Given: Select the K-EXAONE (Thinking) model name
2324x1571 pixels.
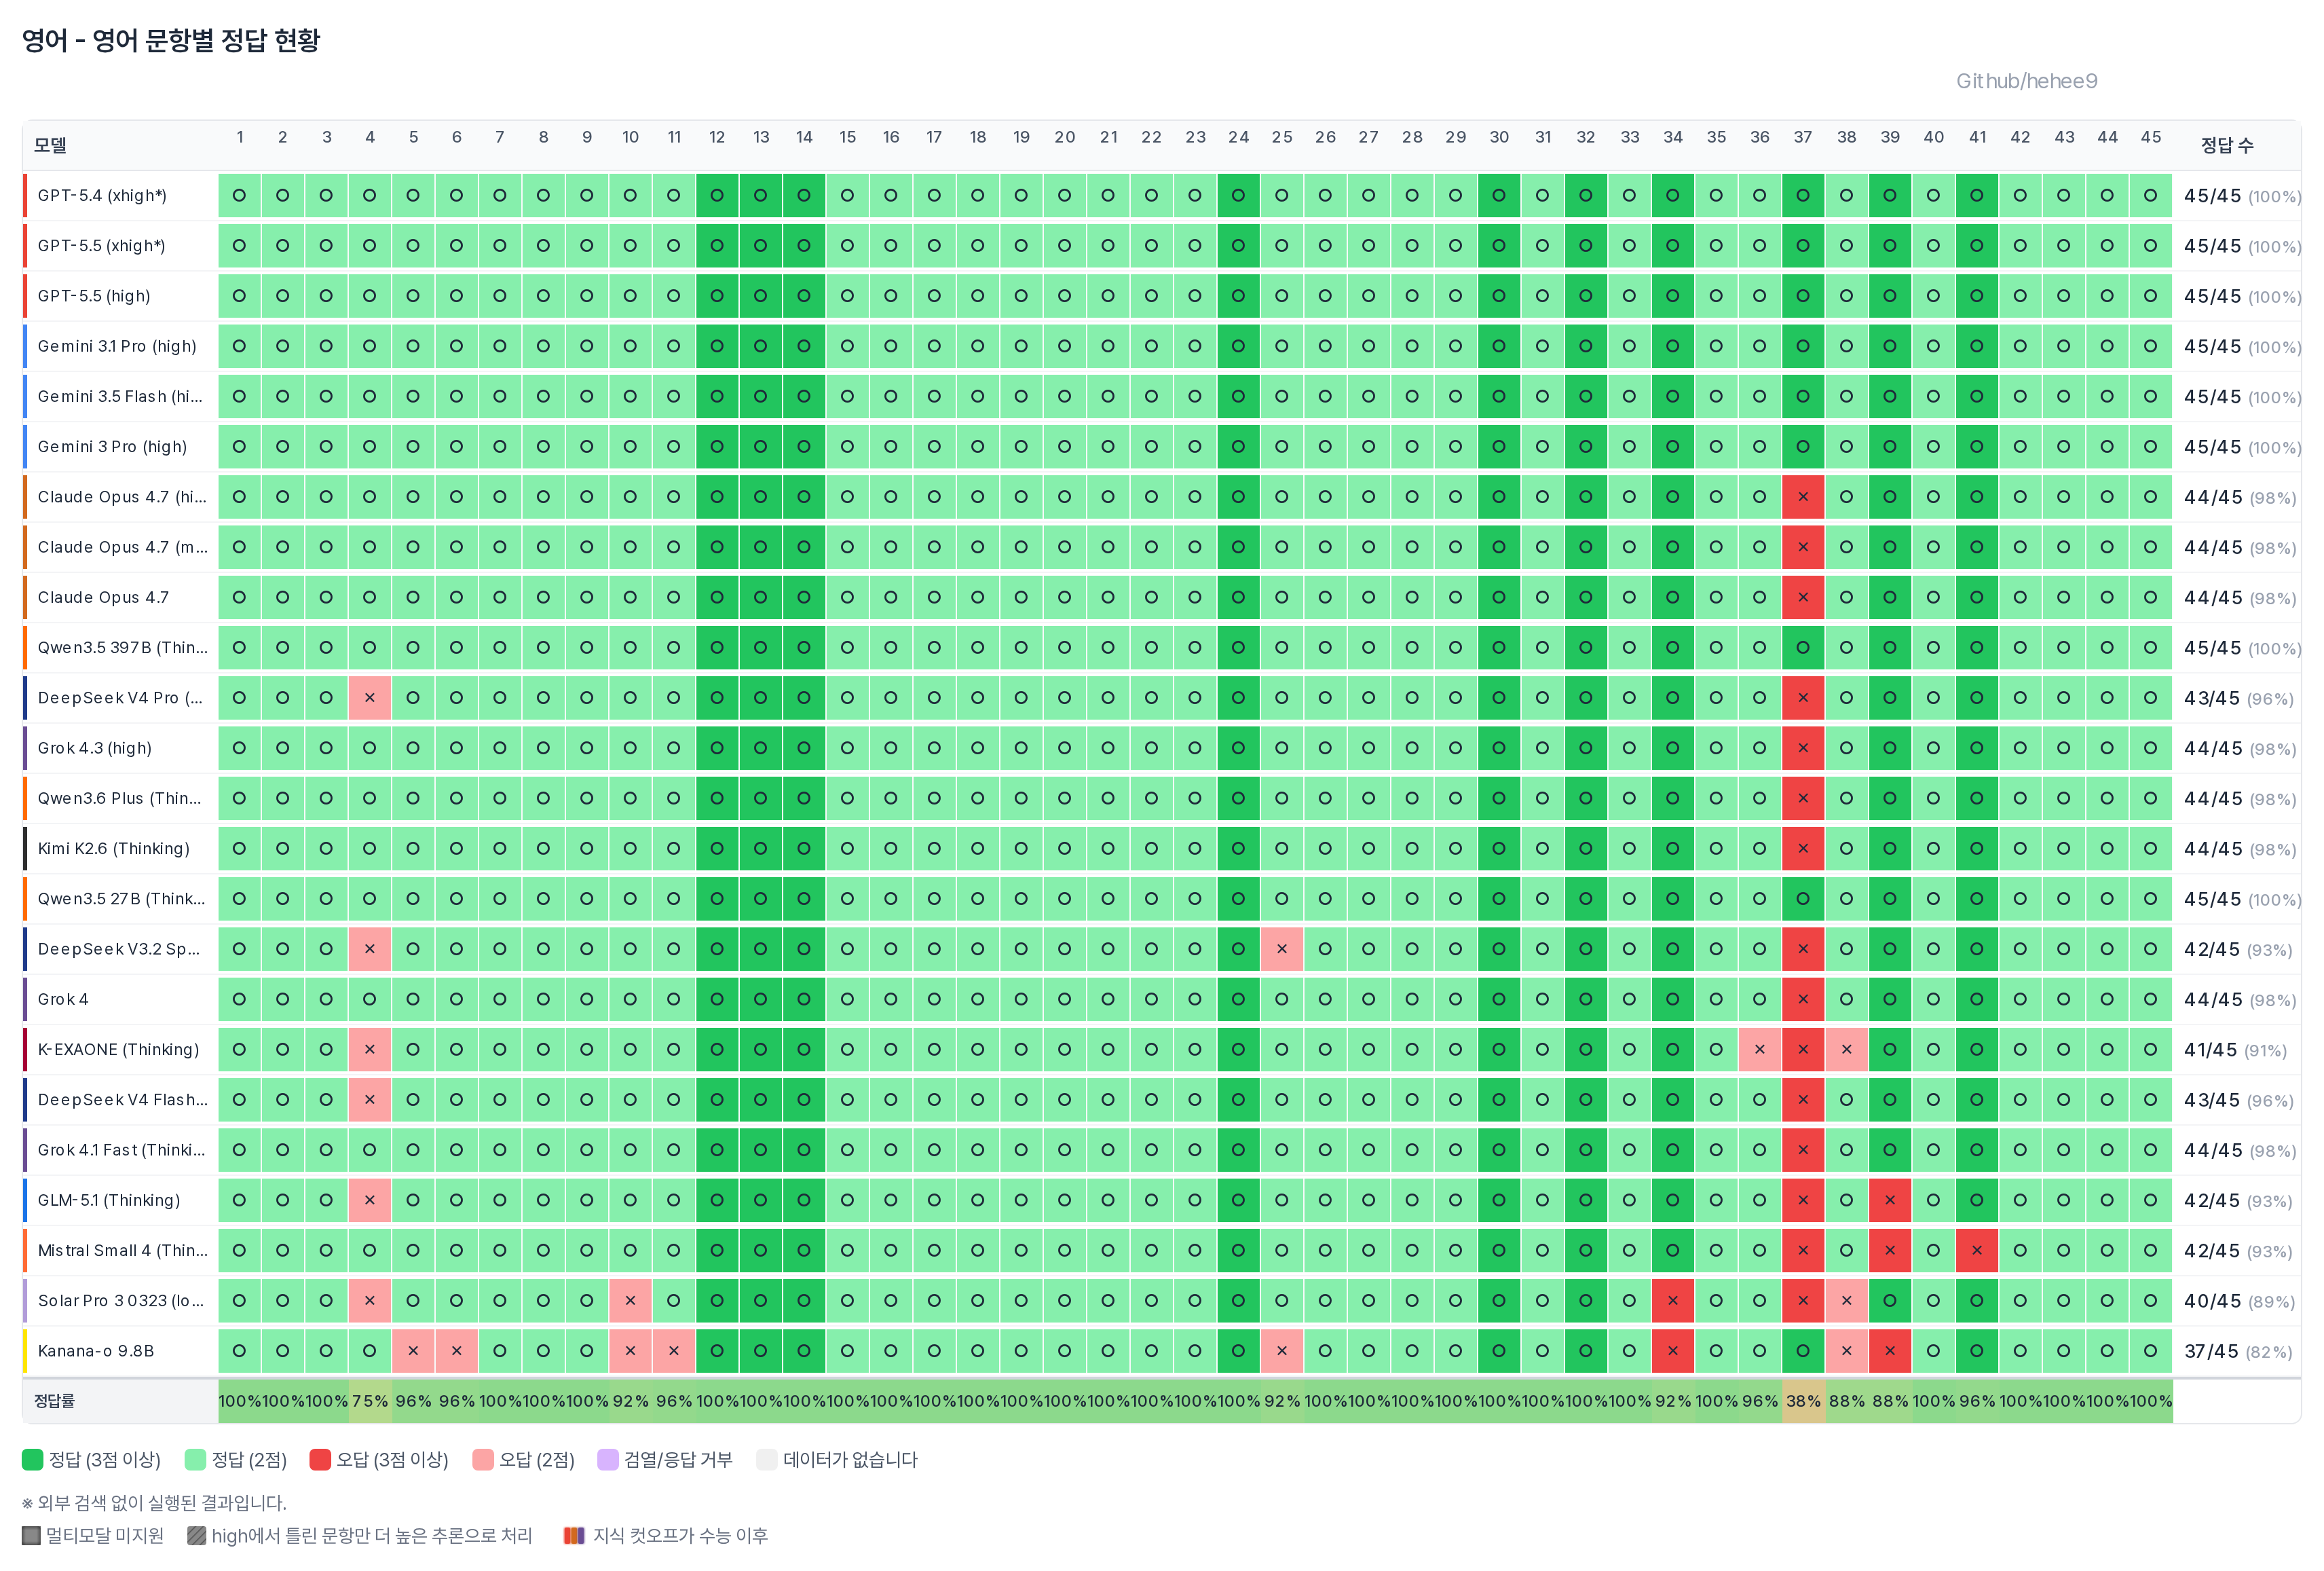Looking at the screenshot, I should 118,1050.
